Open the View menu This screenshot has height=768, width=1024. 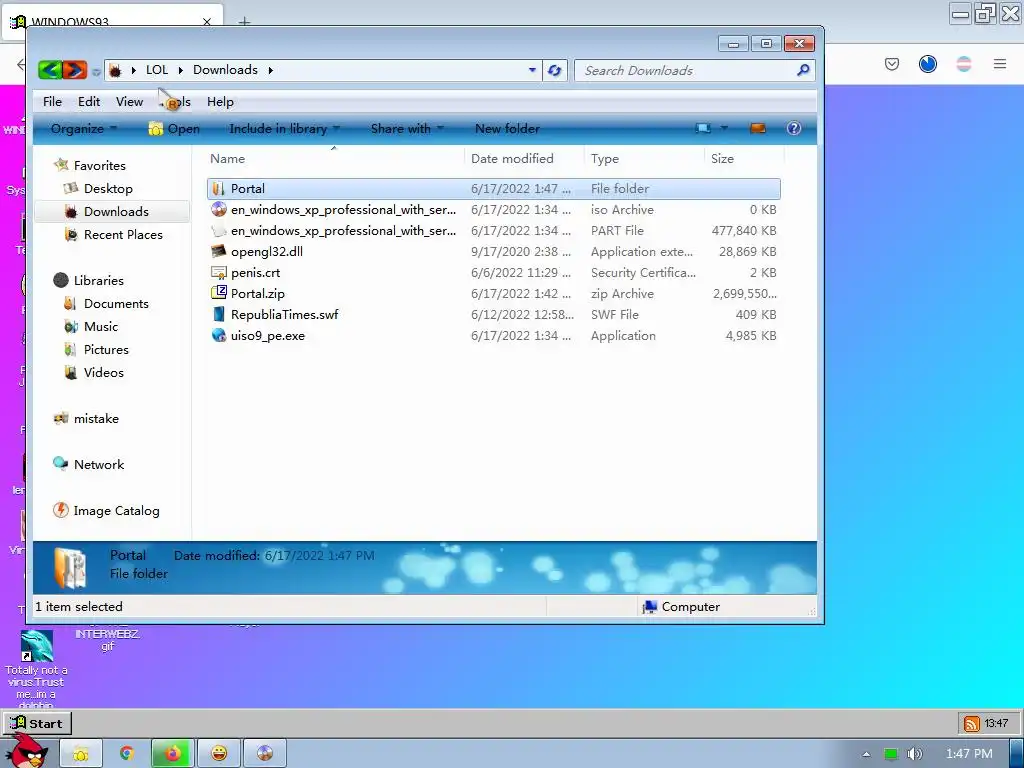129,102
